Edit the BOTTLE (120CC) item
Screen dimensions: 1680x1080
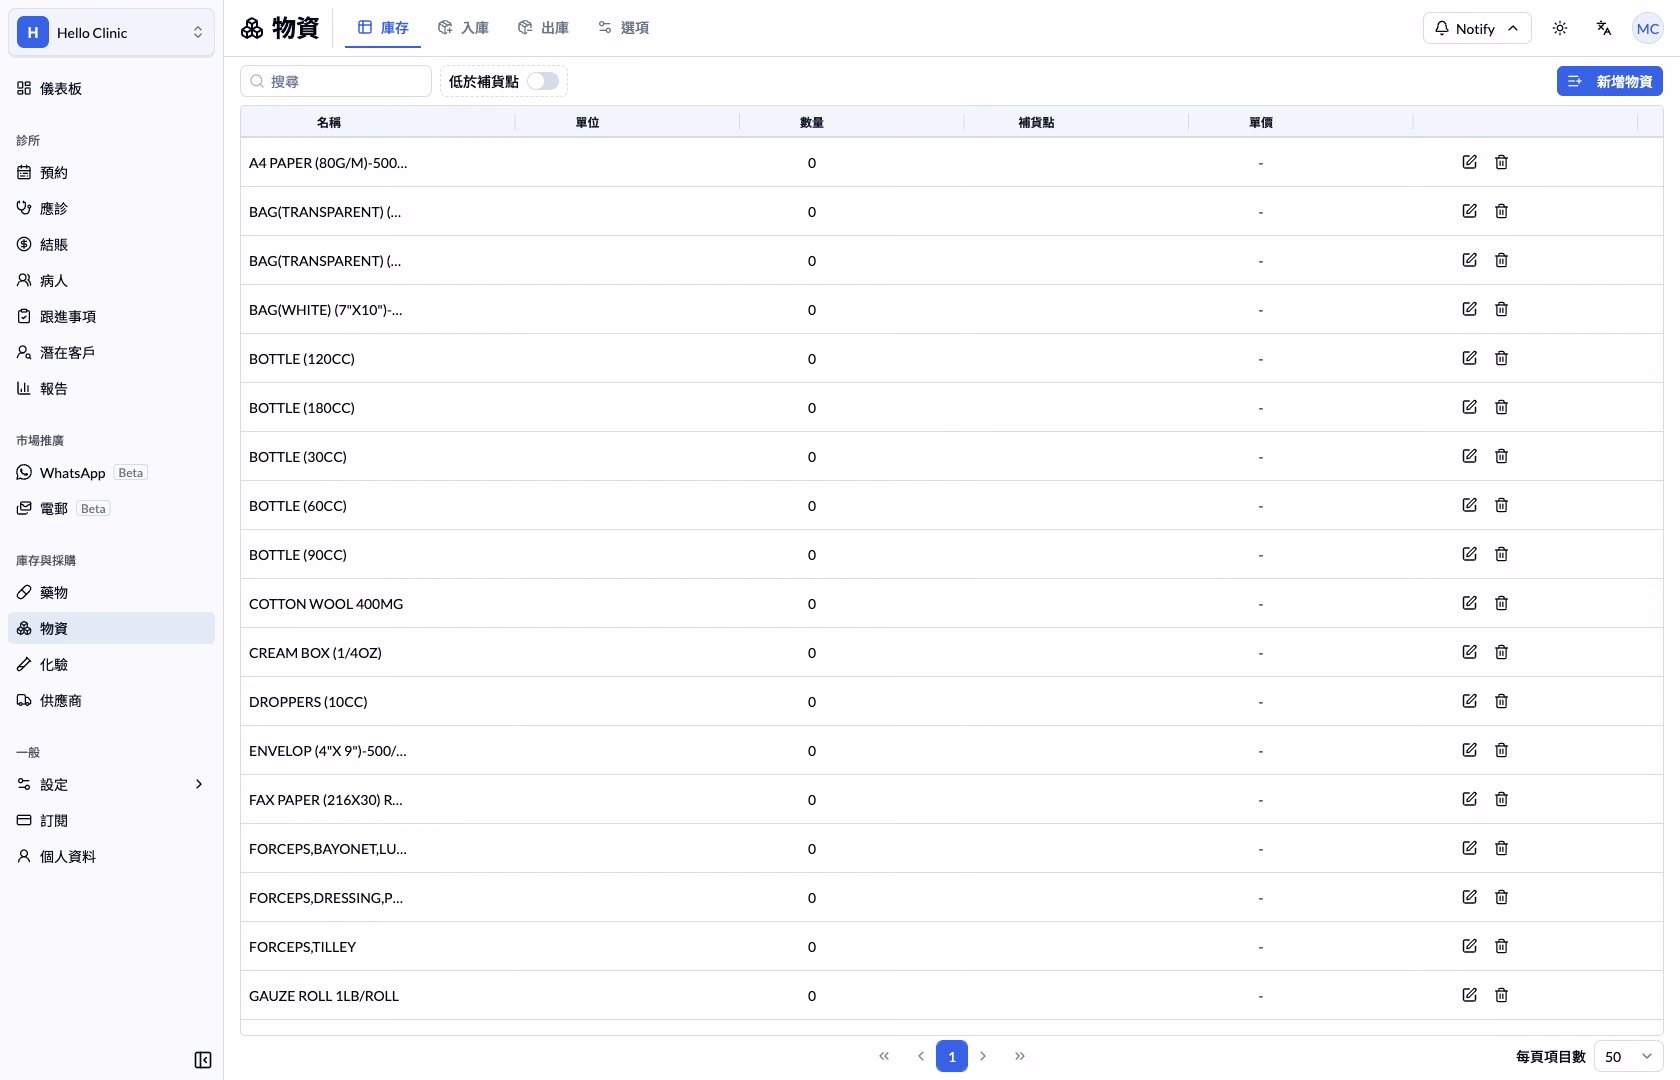coord(1469,358)
